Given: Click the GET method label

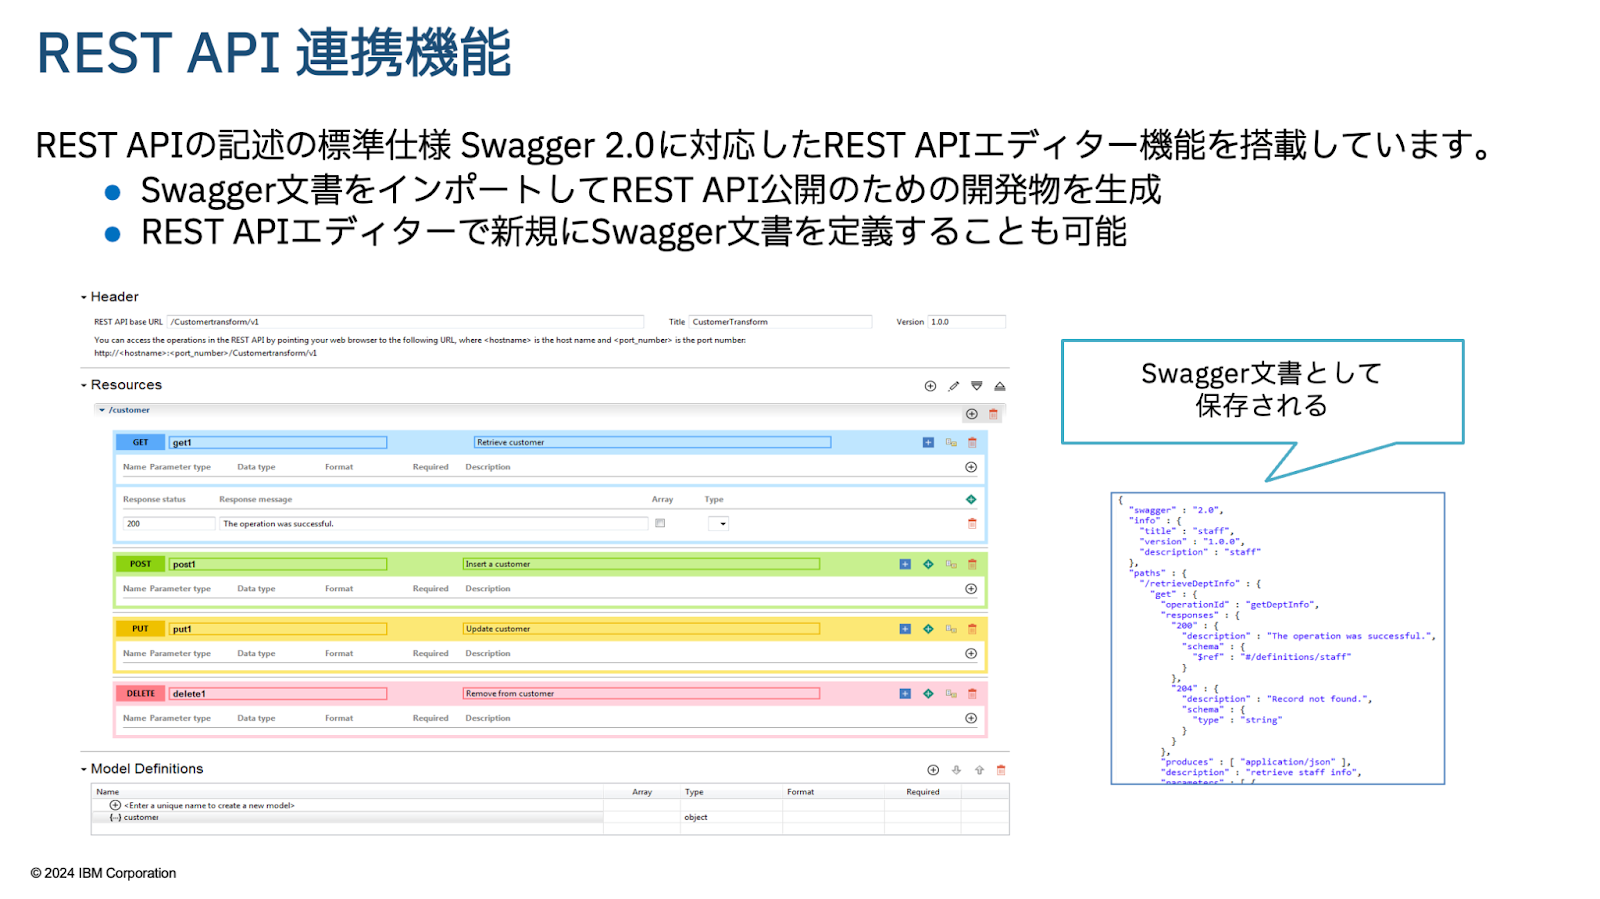Looking at the screenshot, I should point(140,442).
